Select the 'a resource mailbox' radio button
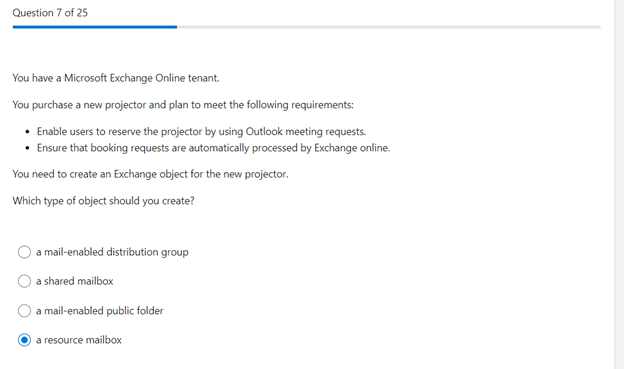Viewport: 624px width, 369px height. point(24,340)
